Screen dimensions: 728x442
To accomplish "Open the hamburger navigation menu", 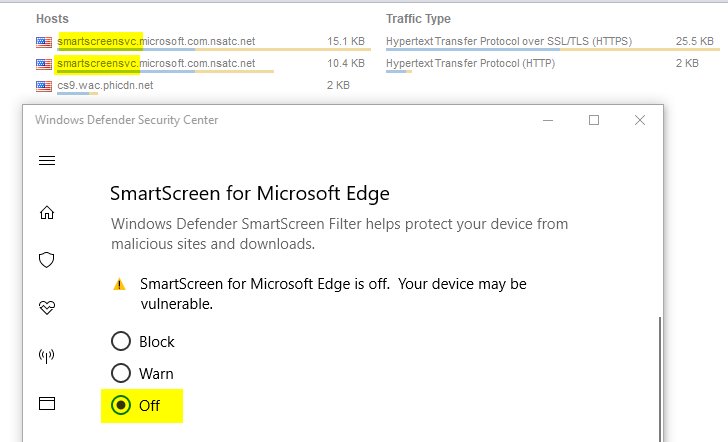I will click(46, 161).
